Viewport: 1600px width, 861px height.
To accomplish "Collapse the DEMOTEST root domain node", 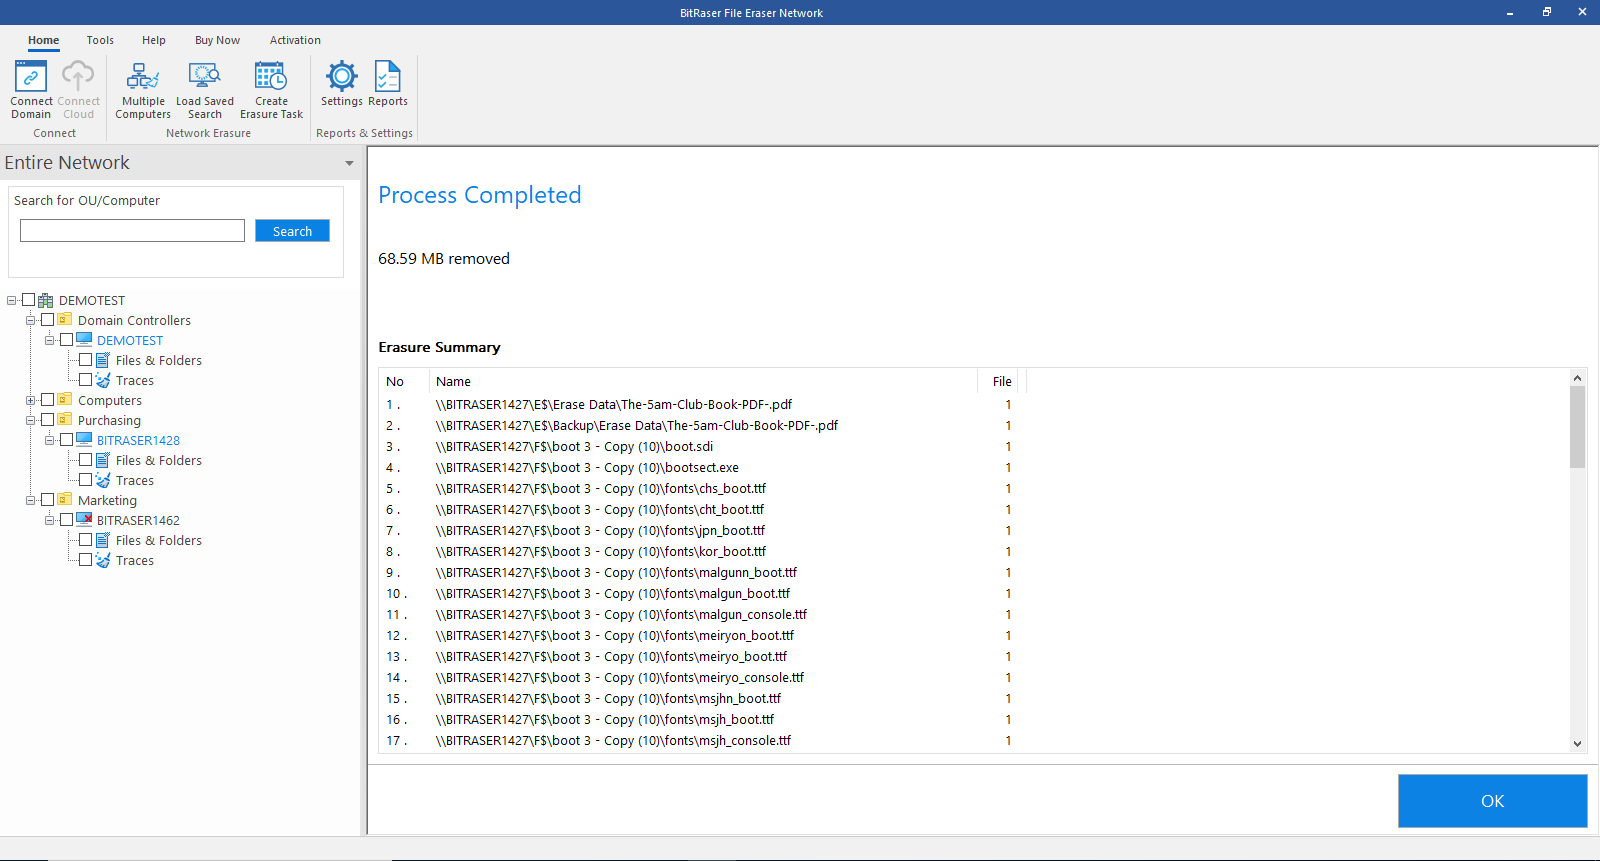I will [12, 300].
